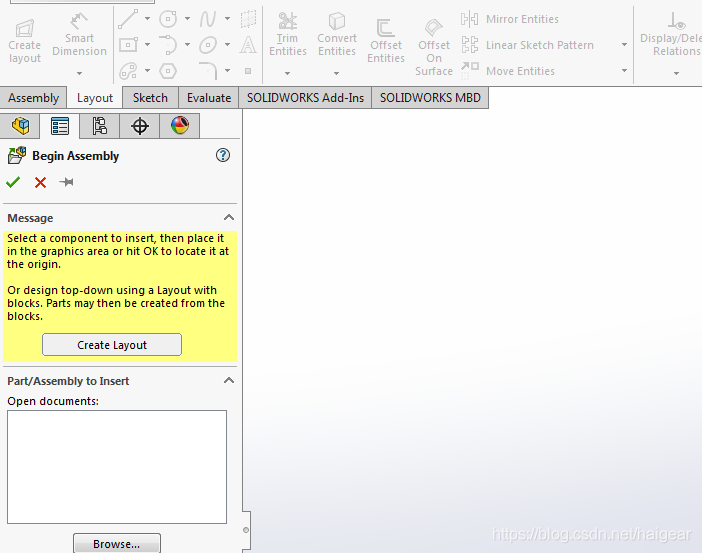This screenshot has height=553, width=702.
Task: Expand Display/Delete Relations dropdown arrow
Action: [x=676, y=73]
